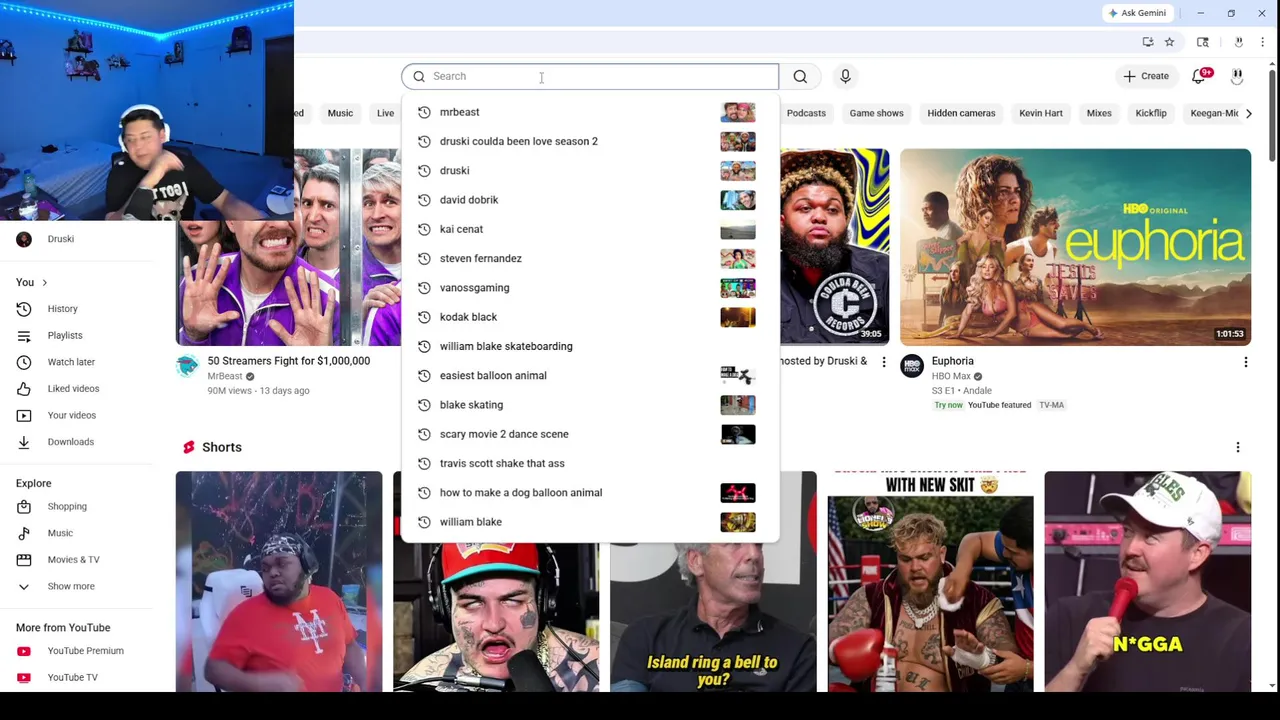Click the MrBeast channel avatar
1280x720 pixels.
[x=187, y=367]
